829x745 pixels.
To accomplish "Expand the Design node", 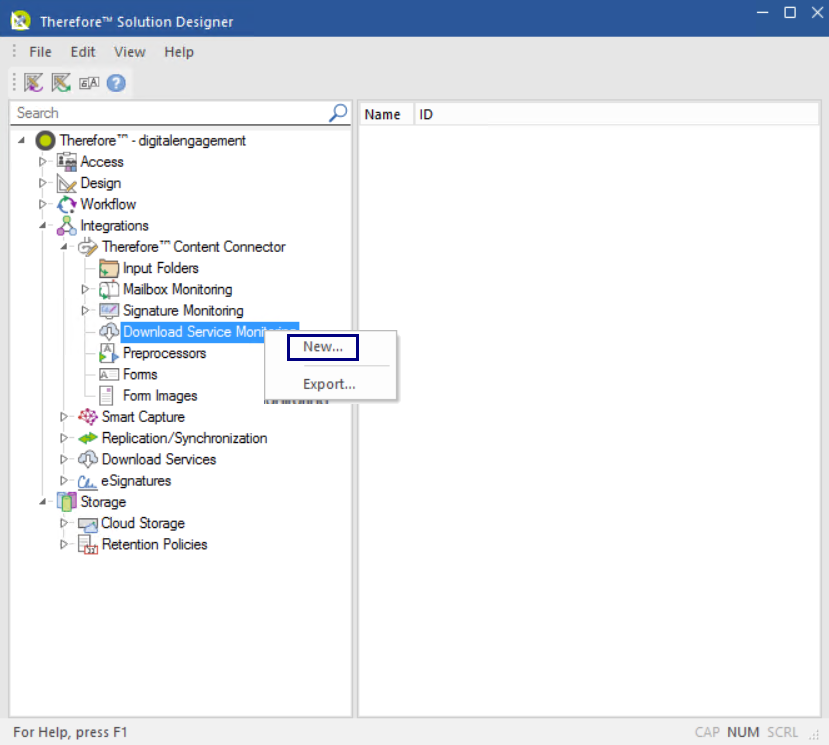I will point(42,183).
